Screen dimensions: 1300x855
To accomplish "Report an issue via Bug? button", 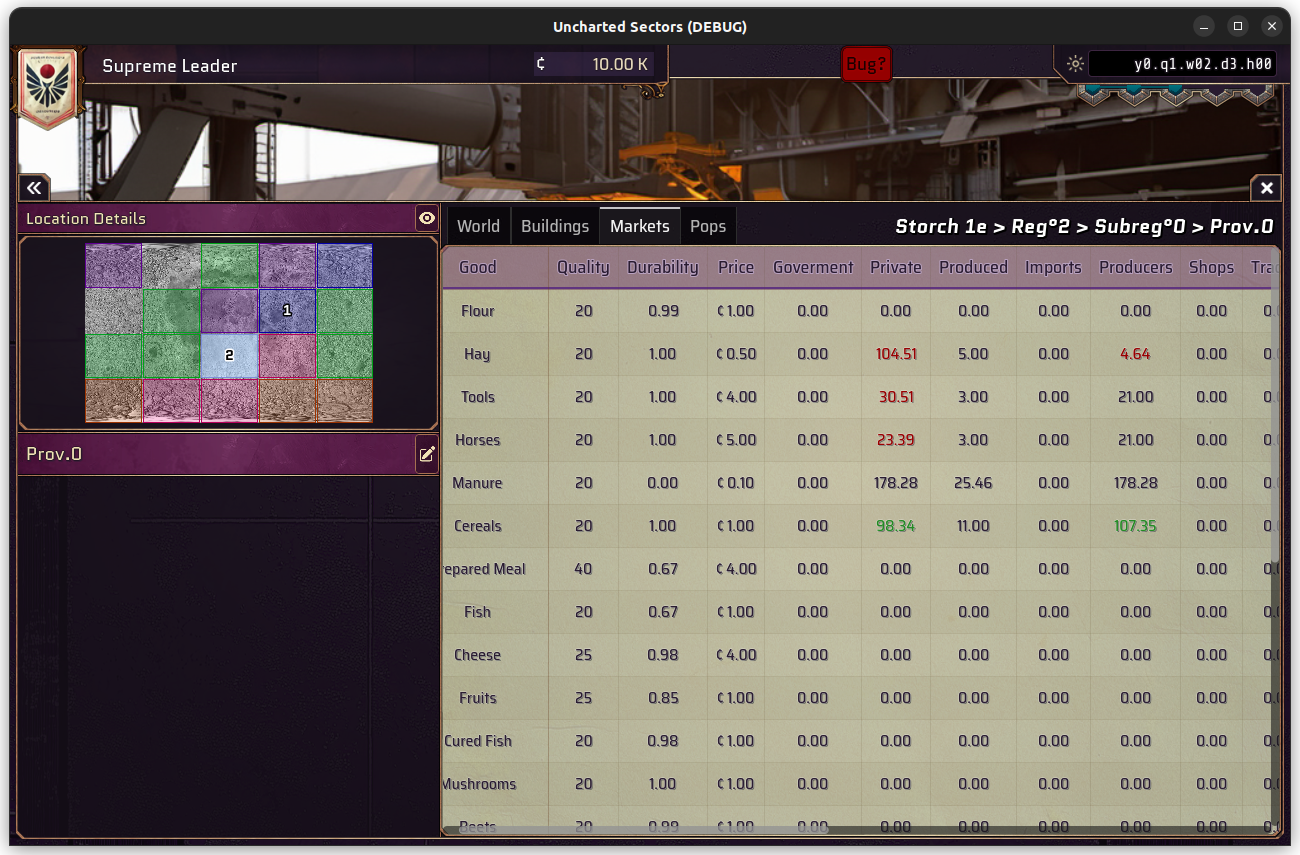I will coord(866,65).
